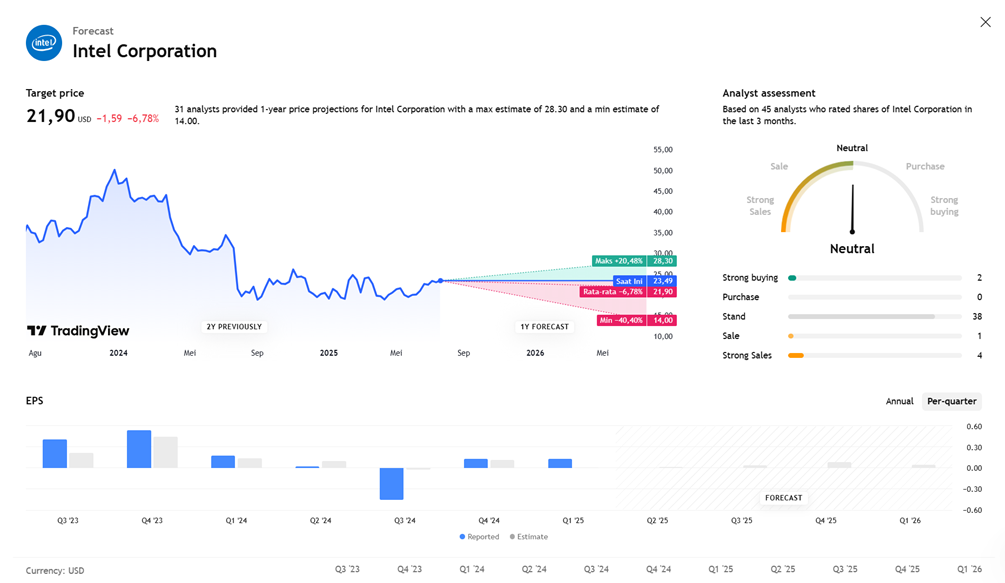Click the current price point on the chart
The width and height of the screenshot is (1005, 583).
click(x=440, y=281)
